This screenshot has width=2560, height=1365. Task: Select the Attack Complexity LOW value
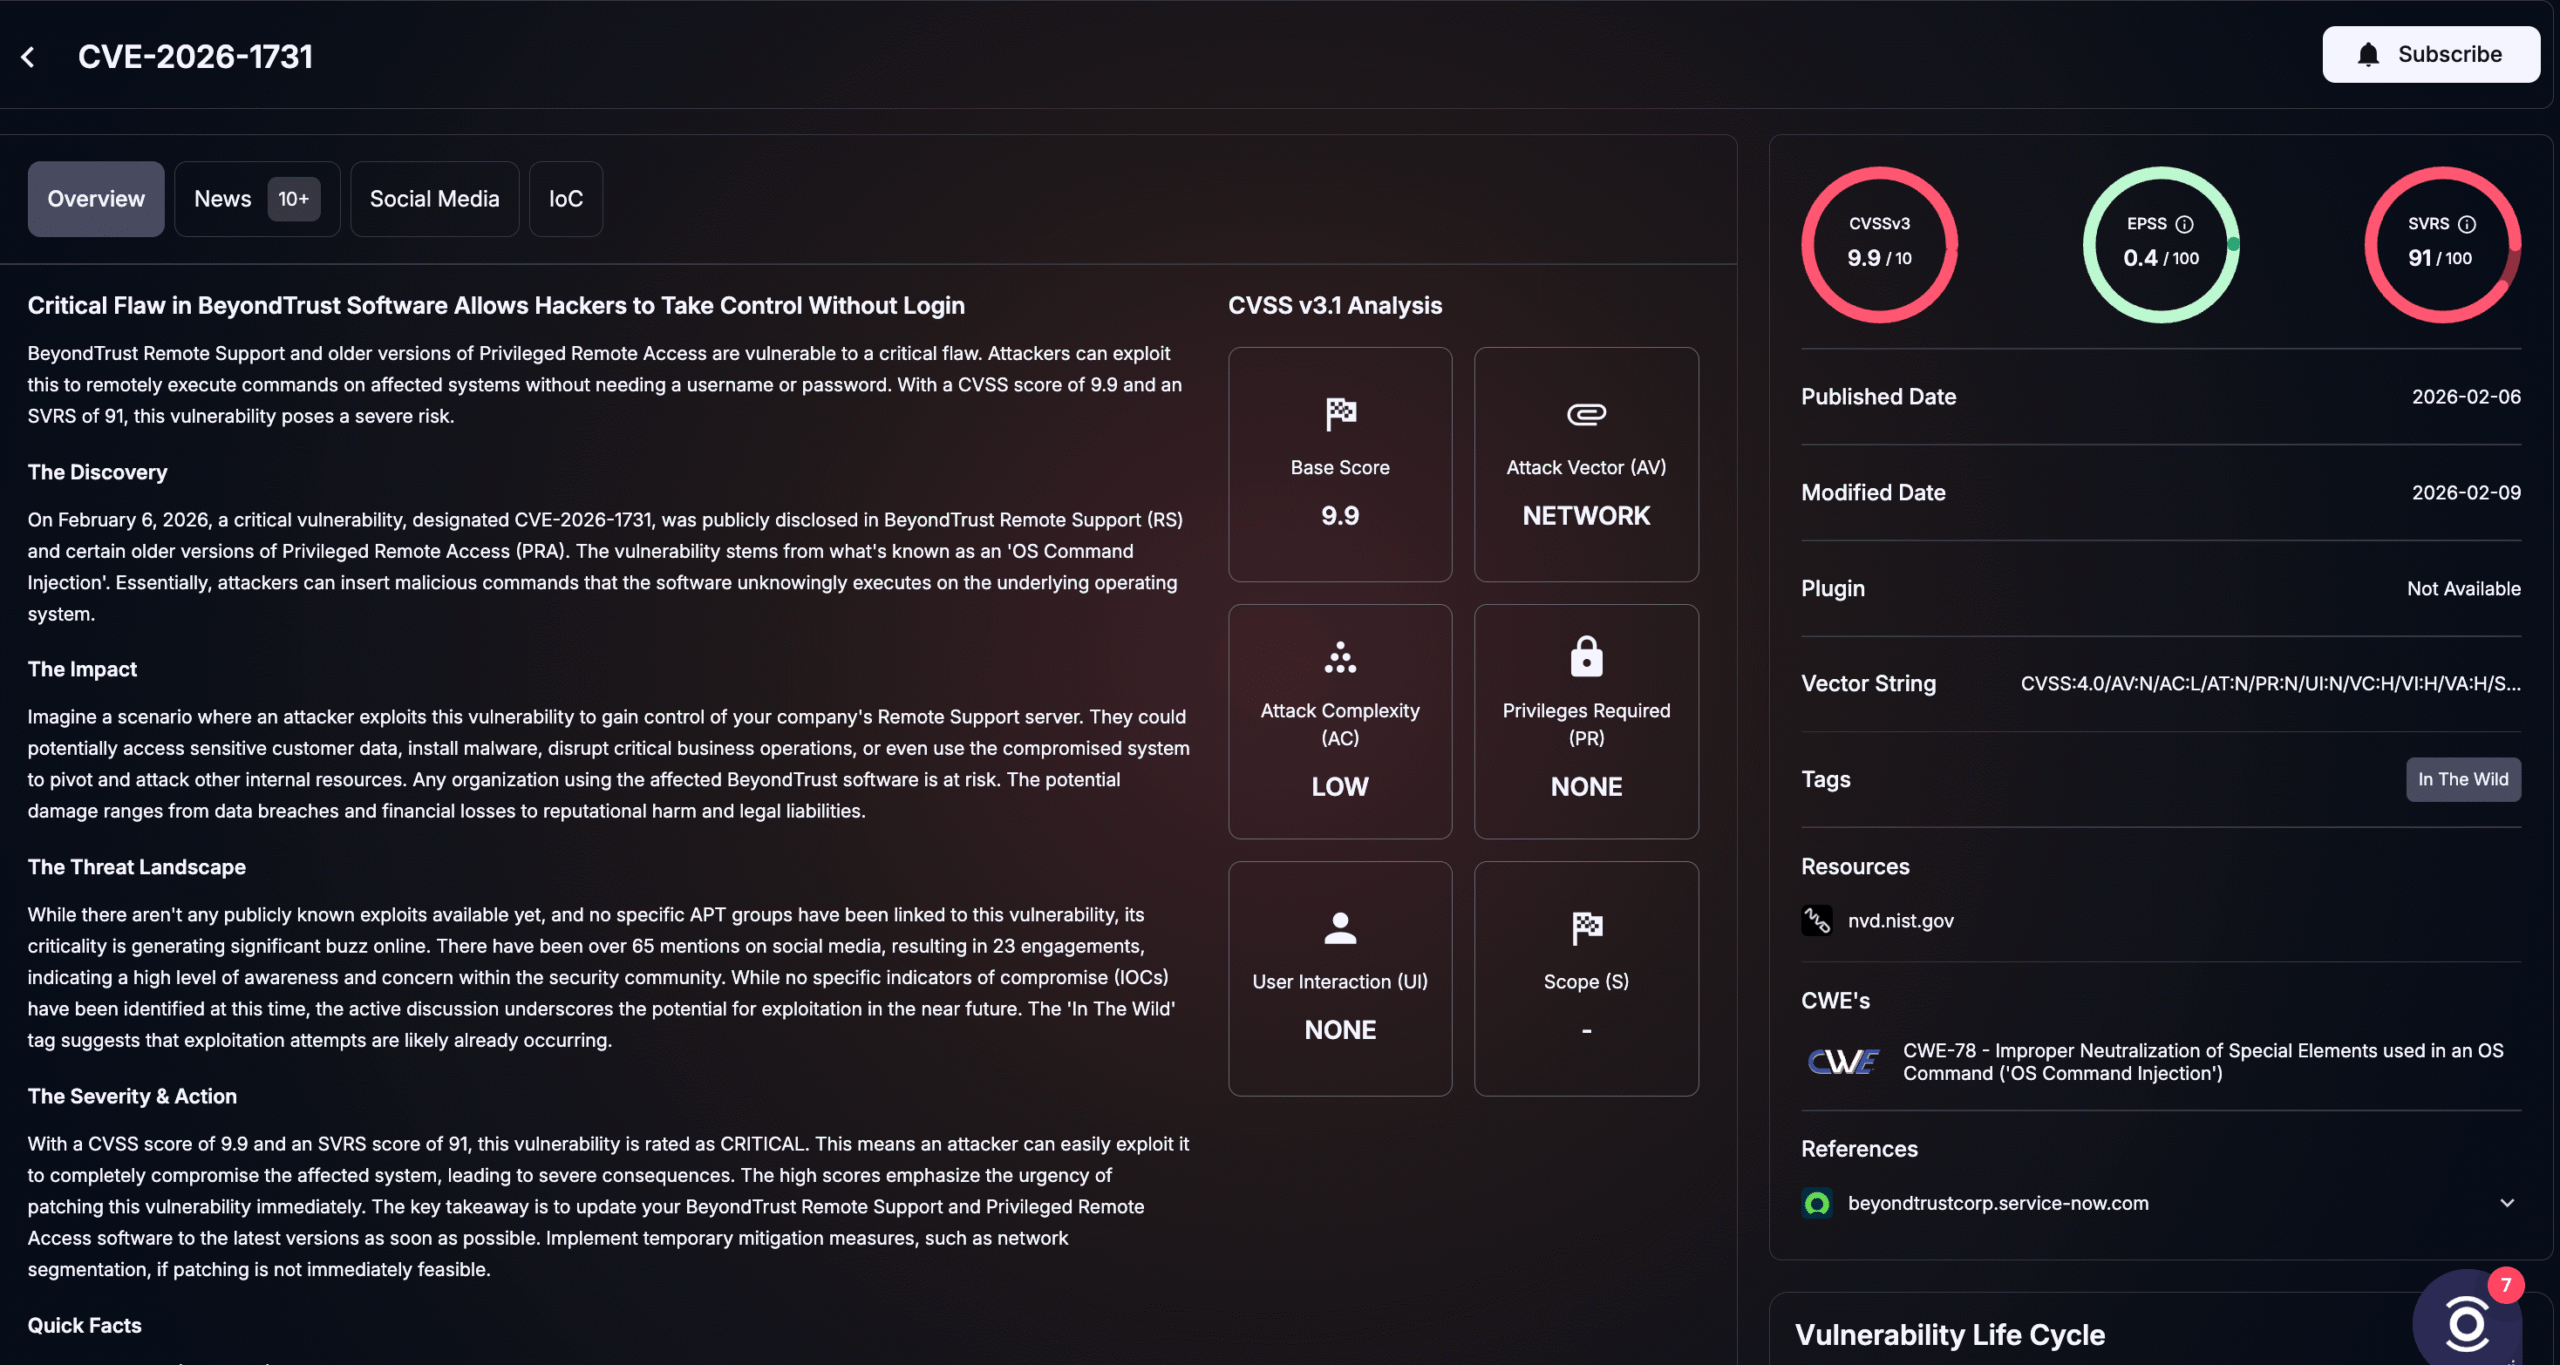1340,787
